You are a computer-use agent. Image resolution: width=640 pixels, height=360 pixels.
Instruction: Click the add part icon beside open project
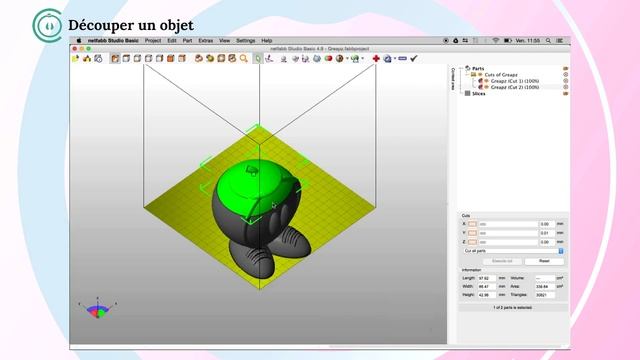[x=87, y=59]
